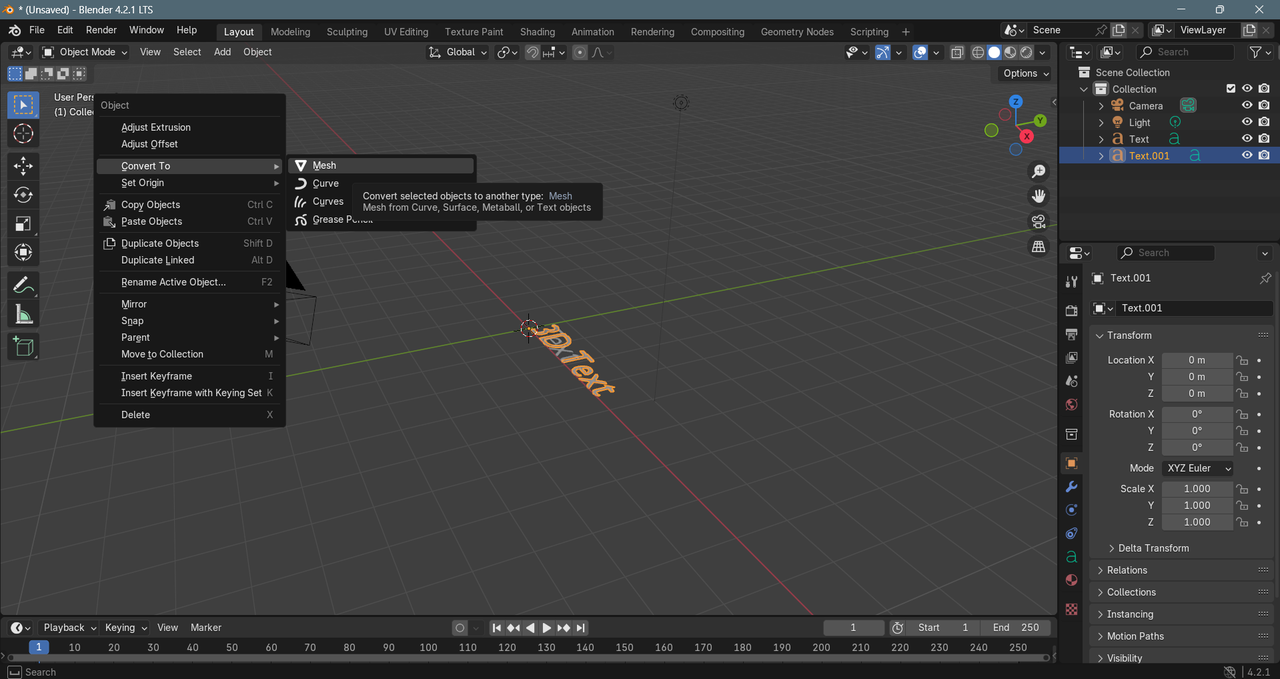1280x679 pixels.
Task: Open the Material properties tab
Action: (x=1071, y=580)
